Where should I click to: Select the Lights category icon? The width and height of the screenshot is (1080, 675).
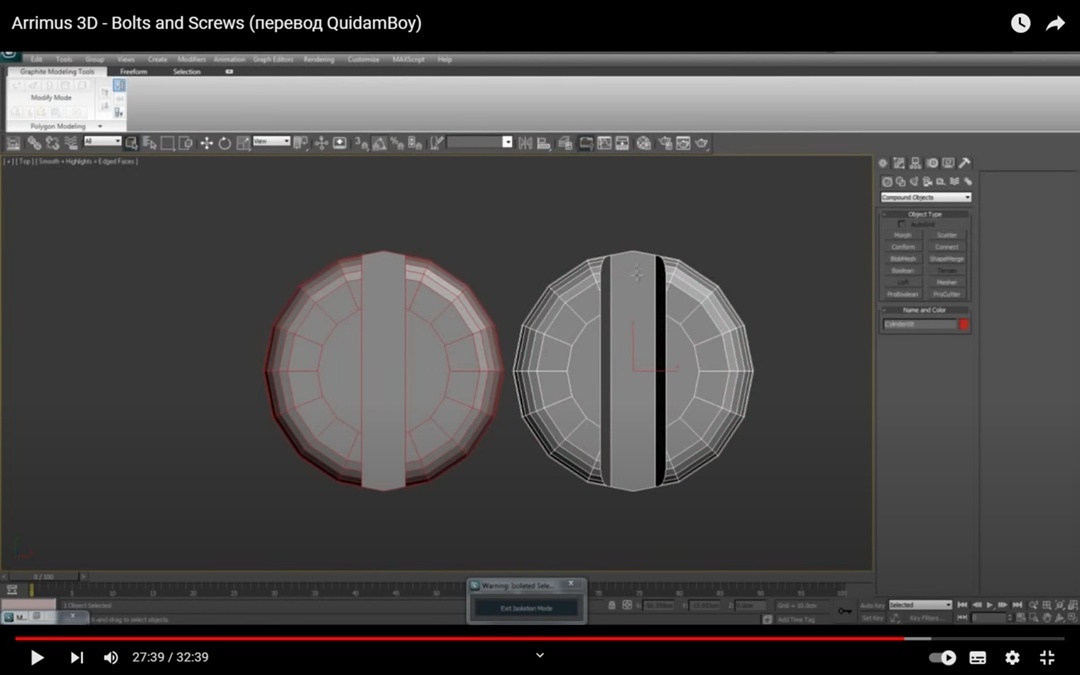click(914, 182)
